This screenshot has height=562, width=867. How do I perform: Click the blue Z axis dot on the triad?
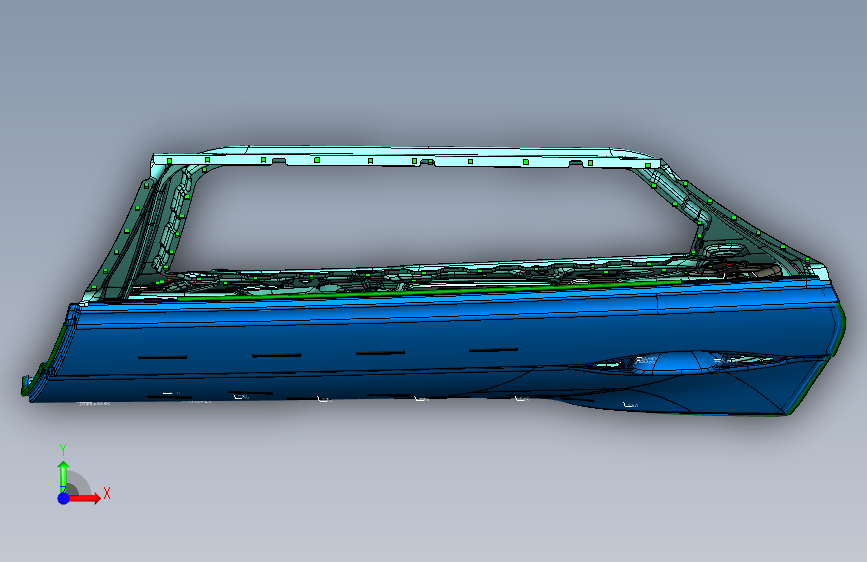point(64,498)
